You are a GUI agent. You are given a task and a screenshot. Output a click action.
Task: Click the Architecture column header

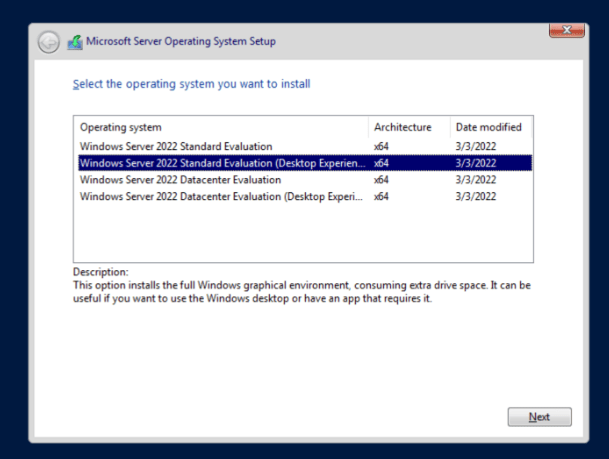click(x=402, y=127)
